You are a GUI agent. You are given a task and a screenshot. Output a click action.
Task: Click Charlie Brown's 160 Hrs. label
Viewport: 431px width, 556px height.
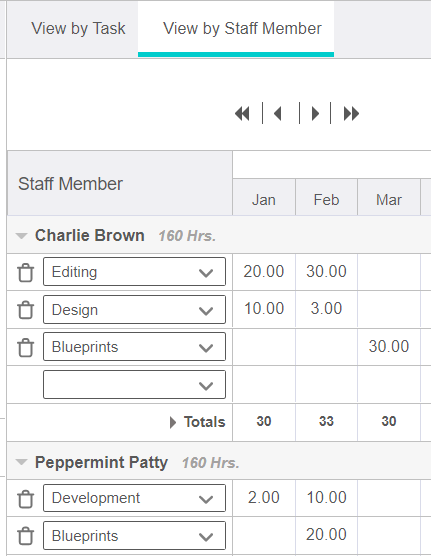pos(187,236)
